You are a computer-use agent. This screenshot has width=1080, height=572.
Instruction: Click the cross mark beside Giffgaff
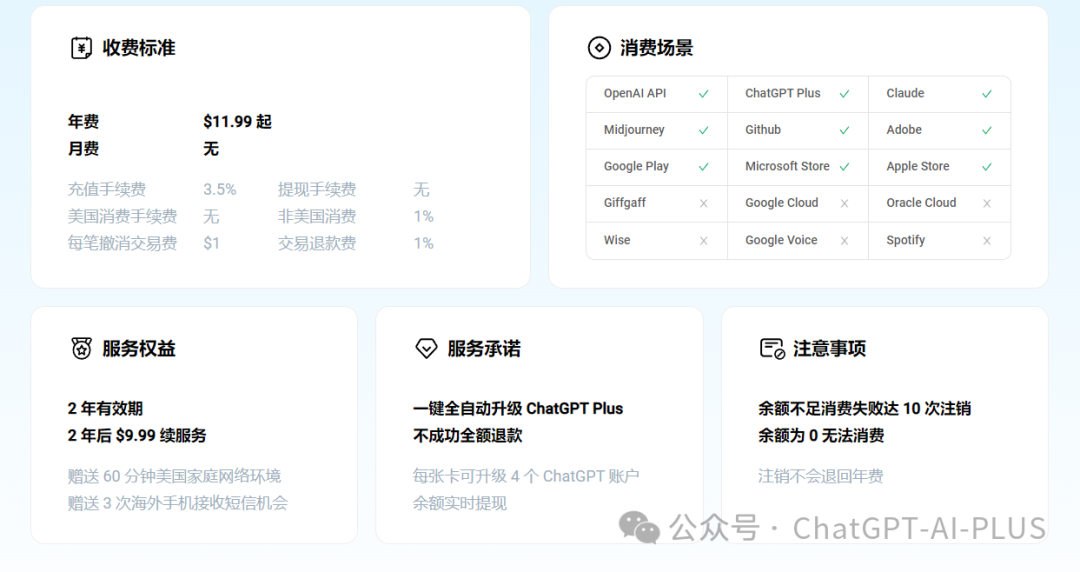(703, 203)
